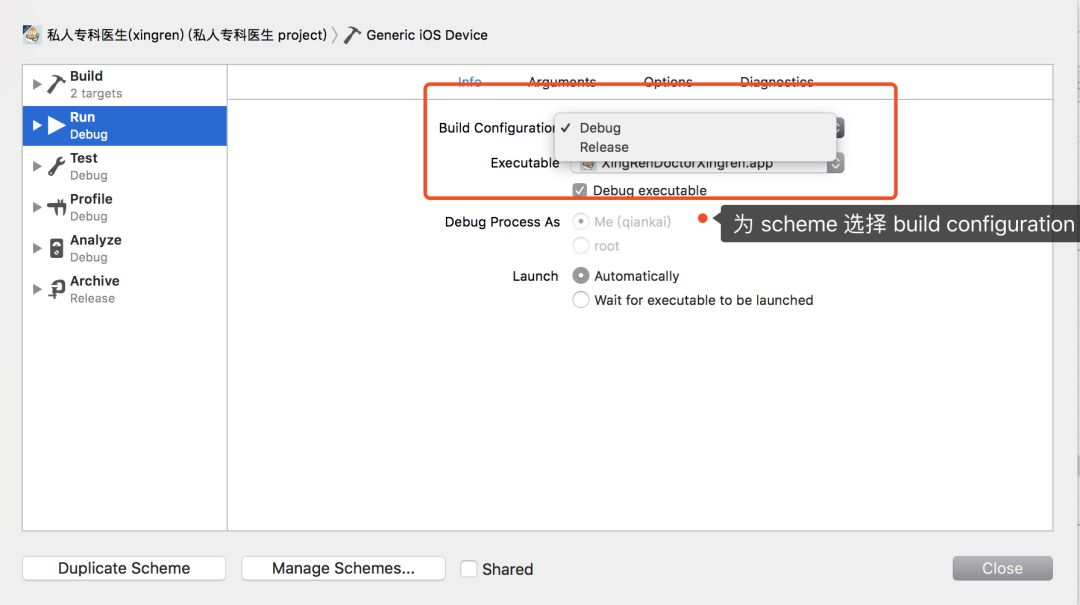Screen dimensions: 1080x605
Task: Select Me (qiankai) radio button
Action: [581, 221]
